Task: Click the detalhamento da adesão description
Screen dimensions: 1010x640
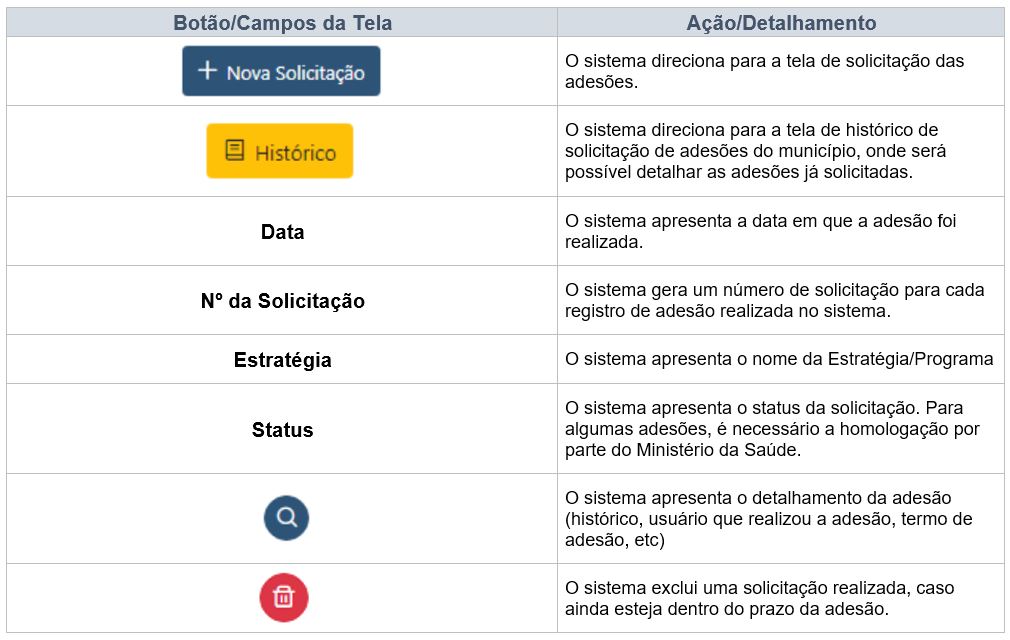Action: tap(768, 519)
